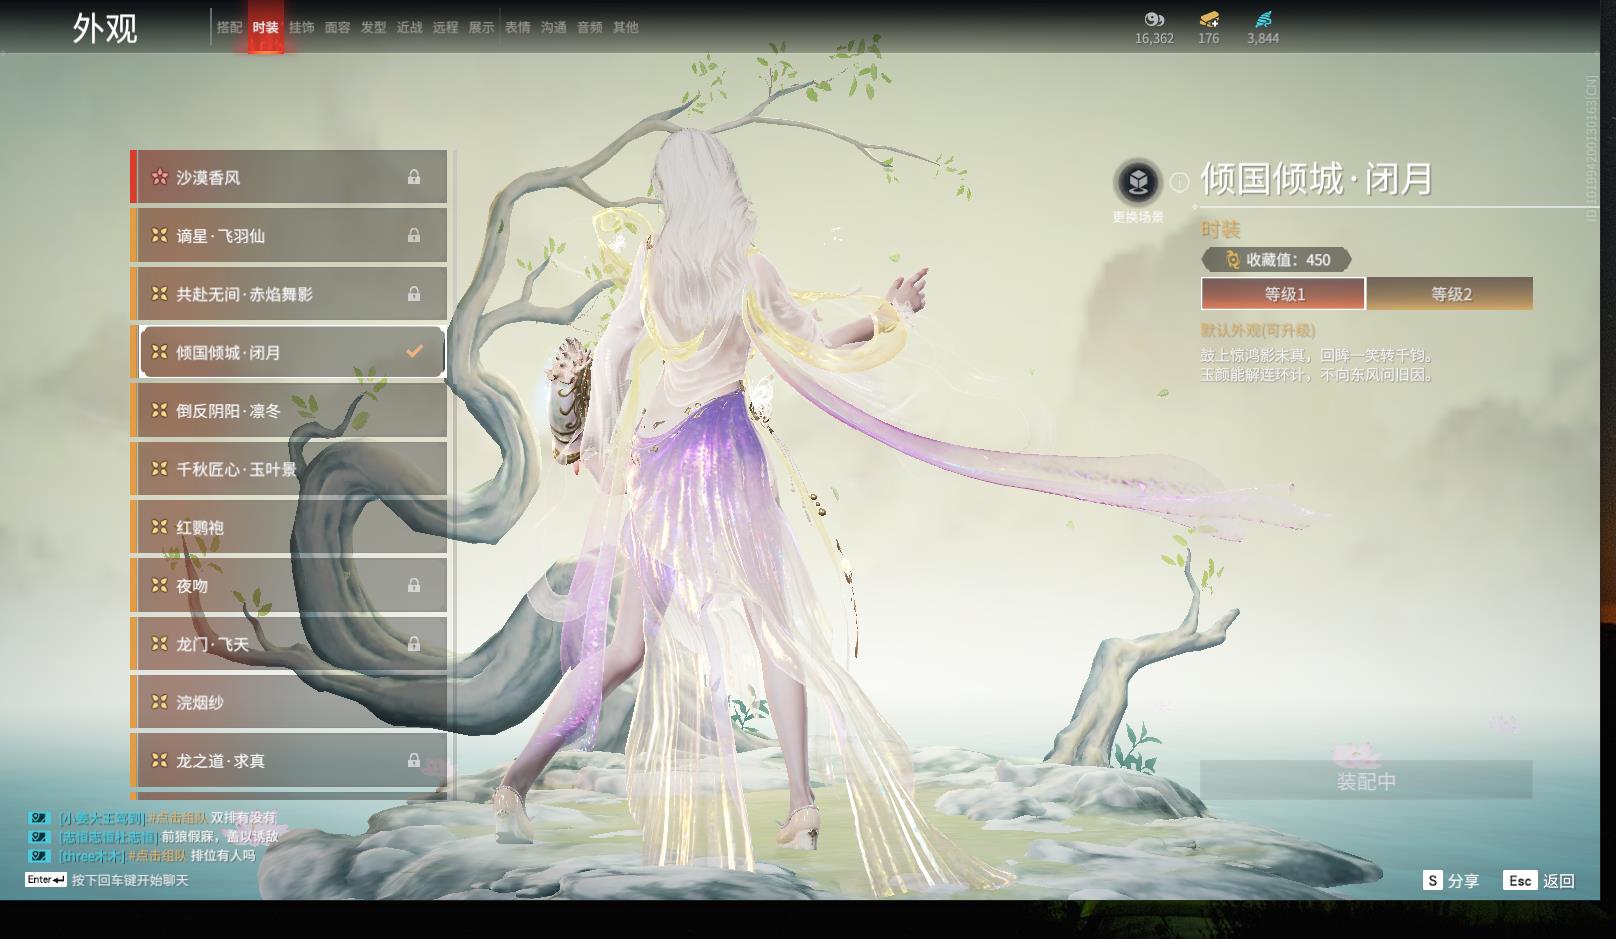The height and width of the screenshot is (939, 1616).
Task: Open the 发型 hairstyle tab
Action: point(373,28)
